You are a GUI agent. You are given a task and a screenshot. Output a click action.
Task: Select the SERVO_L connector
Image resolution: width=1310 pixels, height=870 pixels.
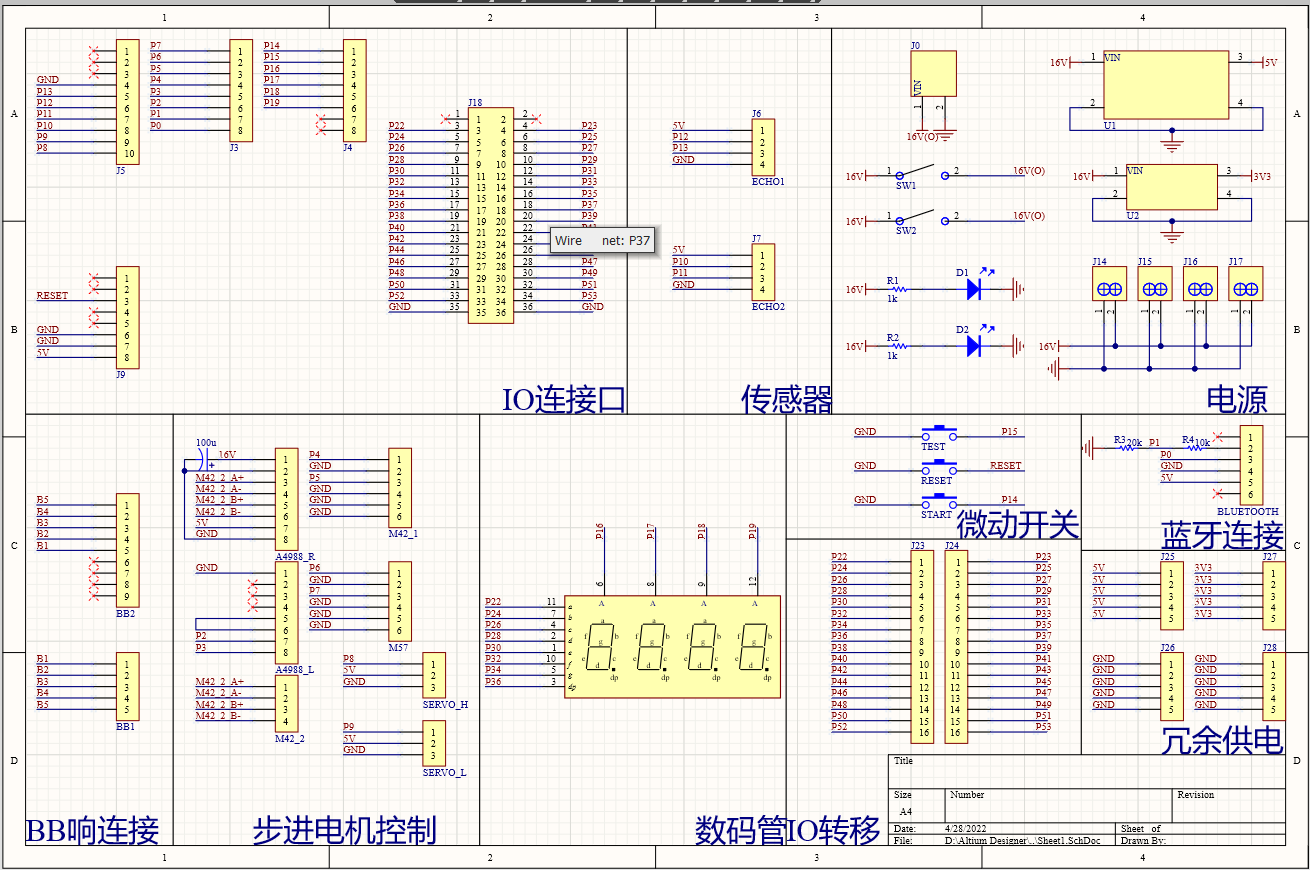[434, 744]
